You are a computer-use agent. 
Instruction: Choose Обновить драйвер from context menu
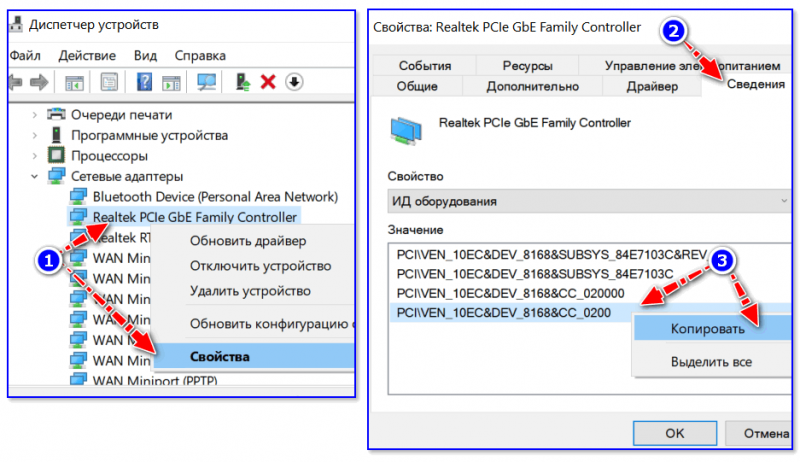[248, 241]
